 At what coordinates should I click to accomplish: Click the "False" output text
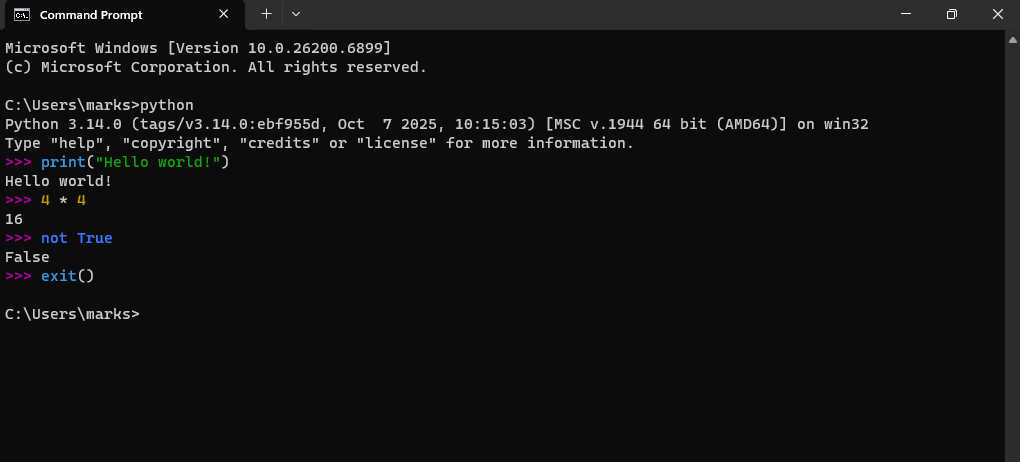(x=27, y=257)
